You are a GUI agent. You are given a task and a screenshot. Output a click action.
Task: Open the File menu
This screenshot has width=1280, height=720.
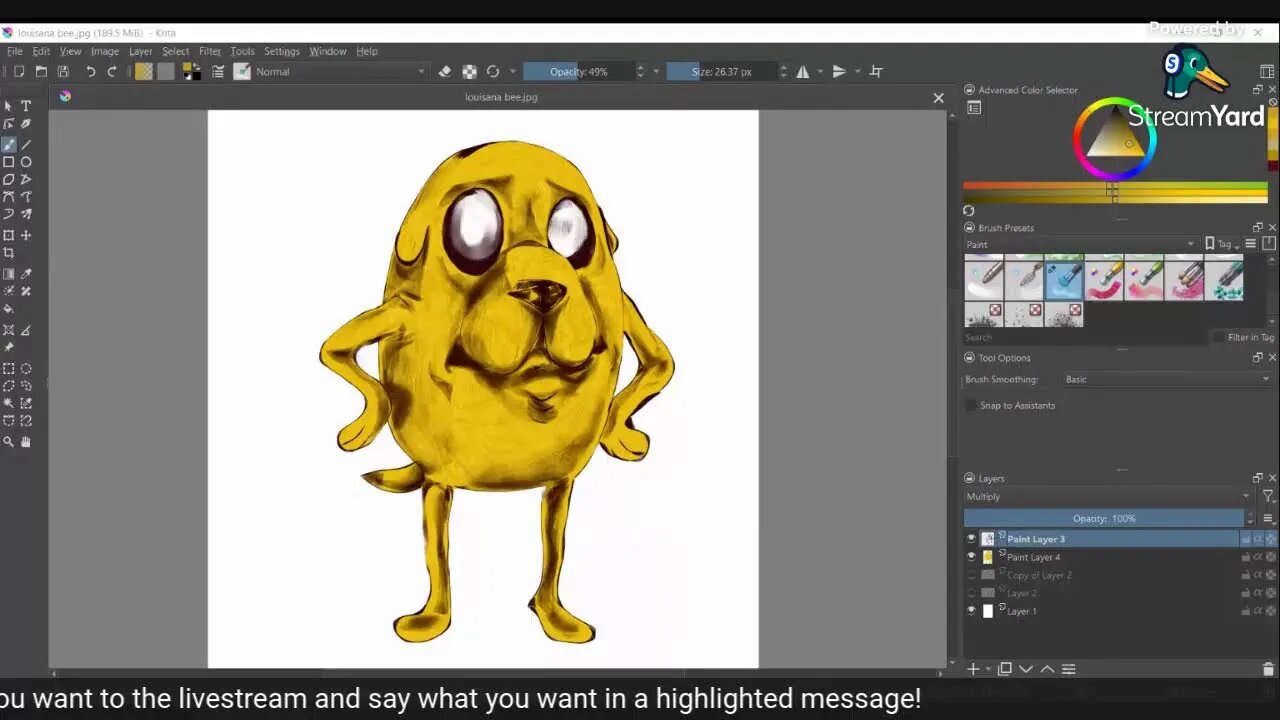pos(15,51)
